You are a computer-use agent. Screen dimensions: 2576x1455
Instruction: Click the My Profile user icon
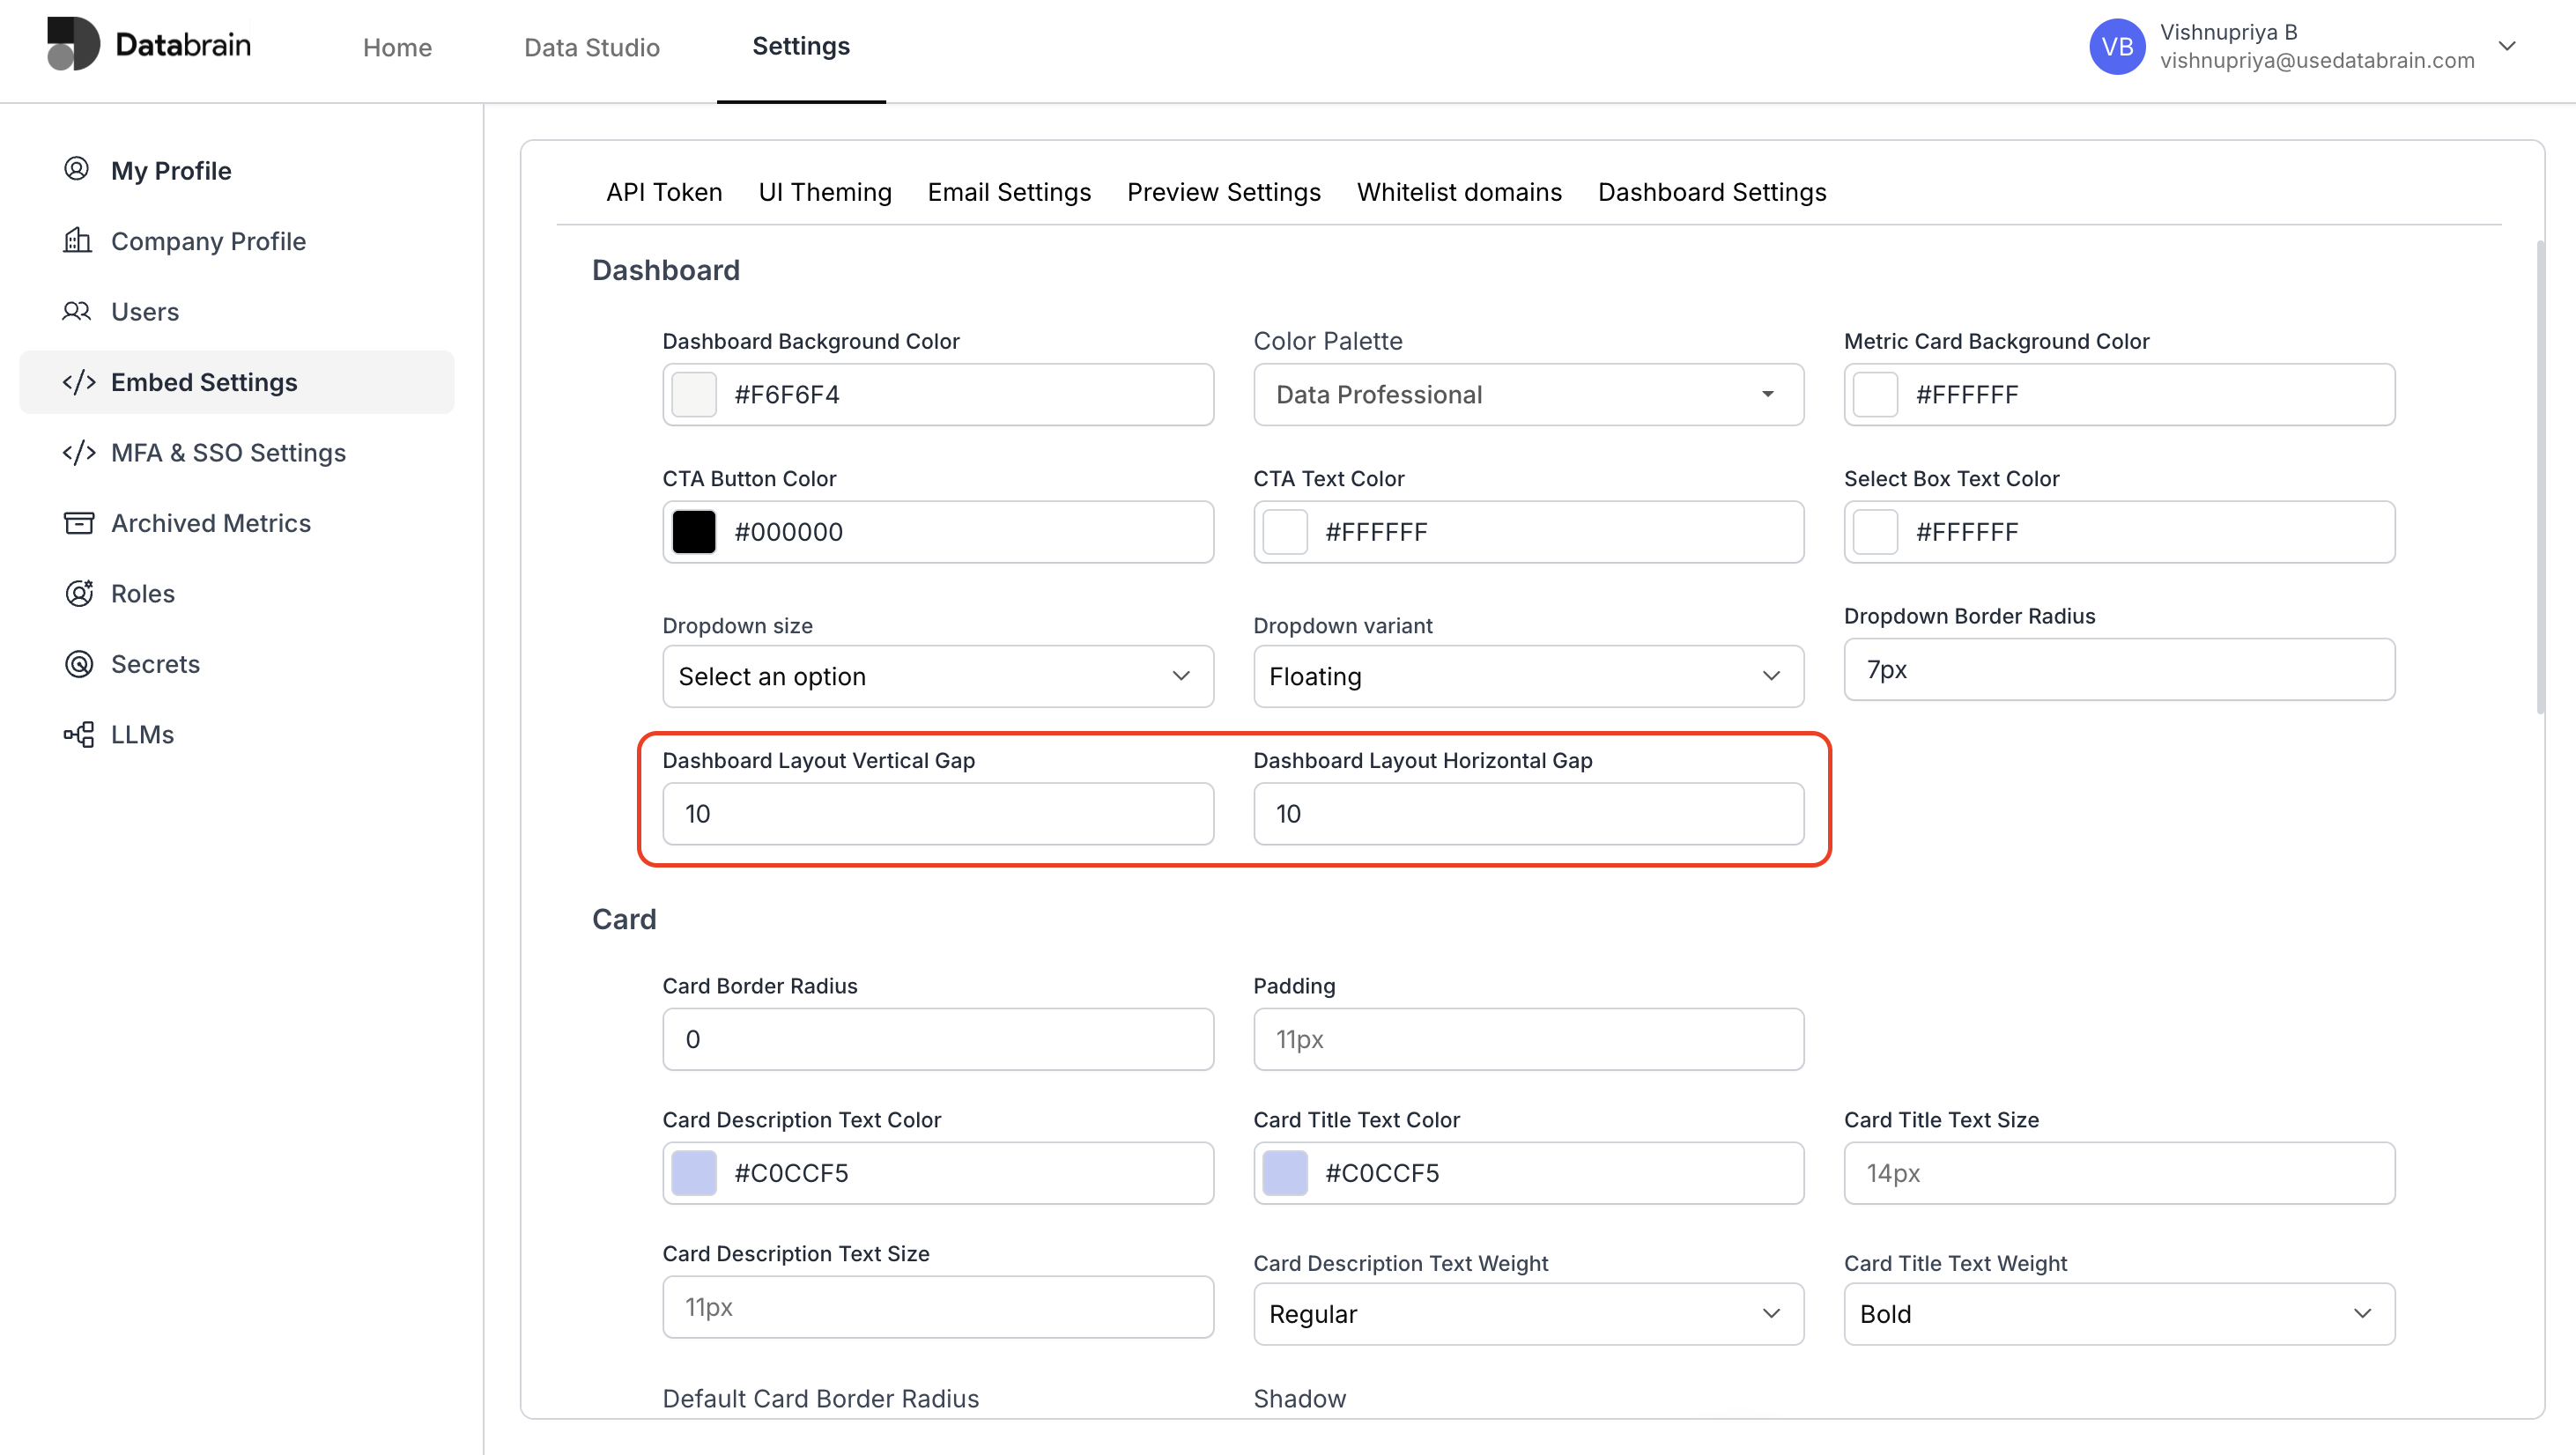77,169
